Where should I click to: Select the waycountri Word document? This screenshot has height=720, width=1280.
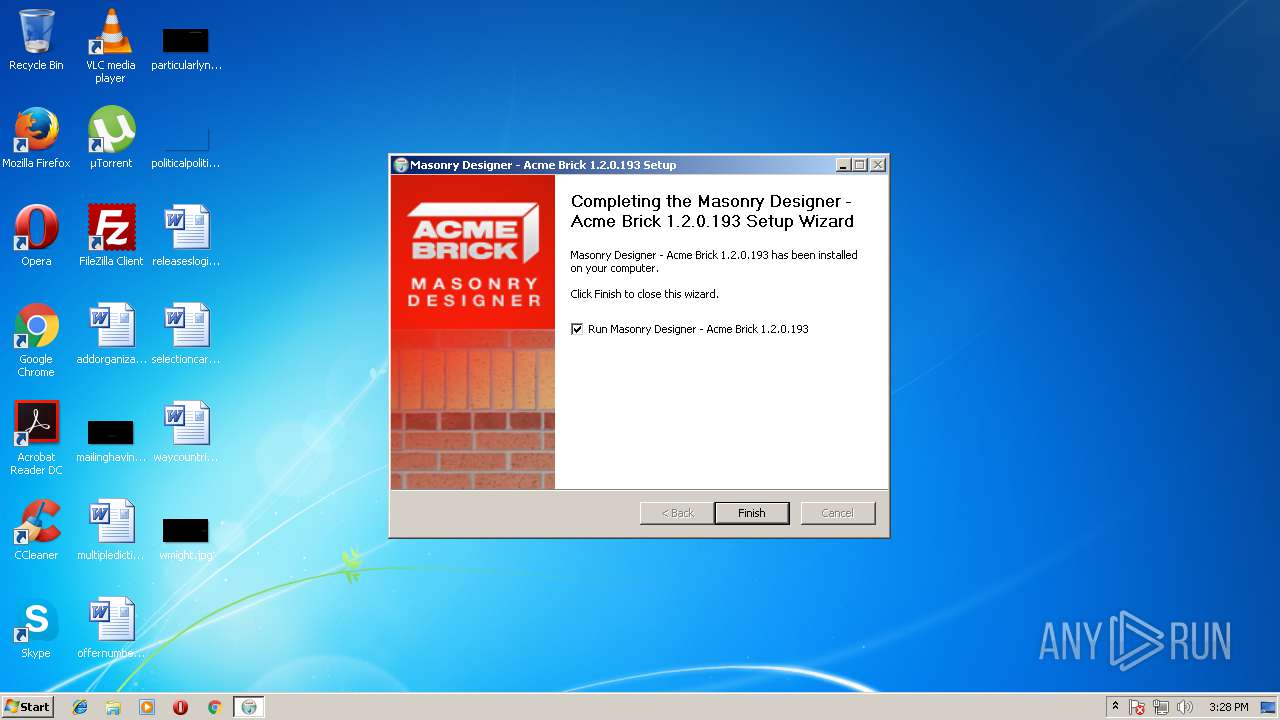[186, 433]
